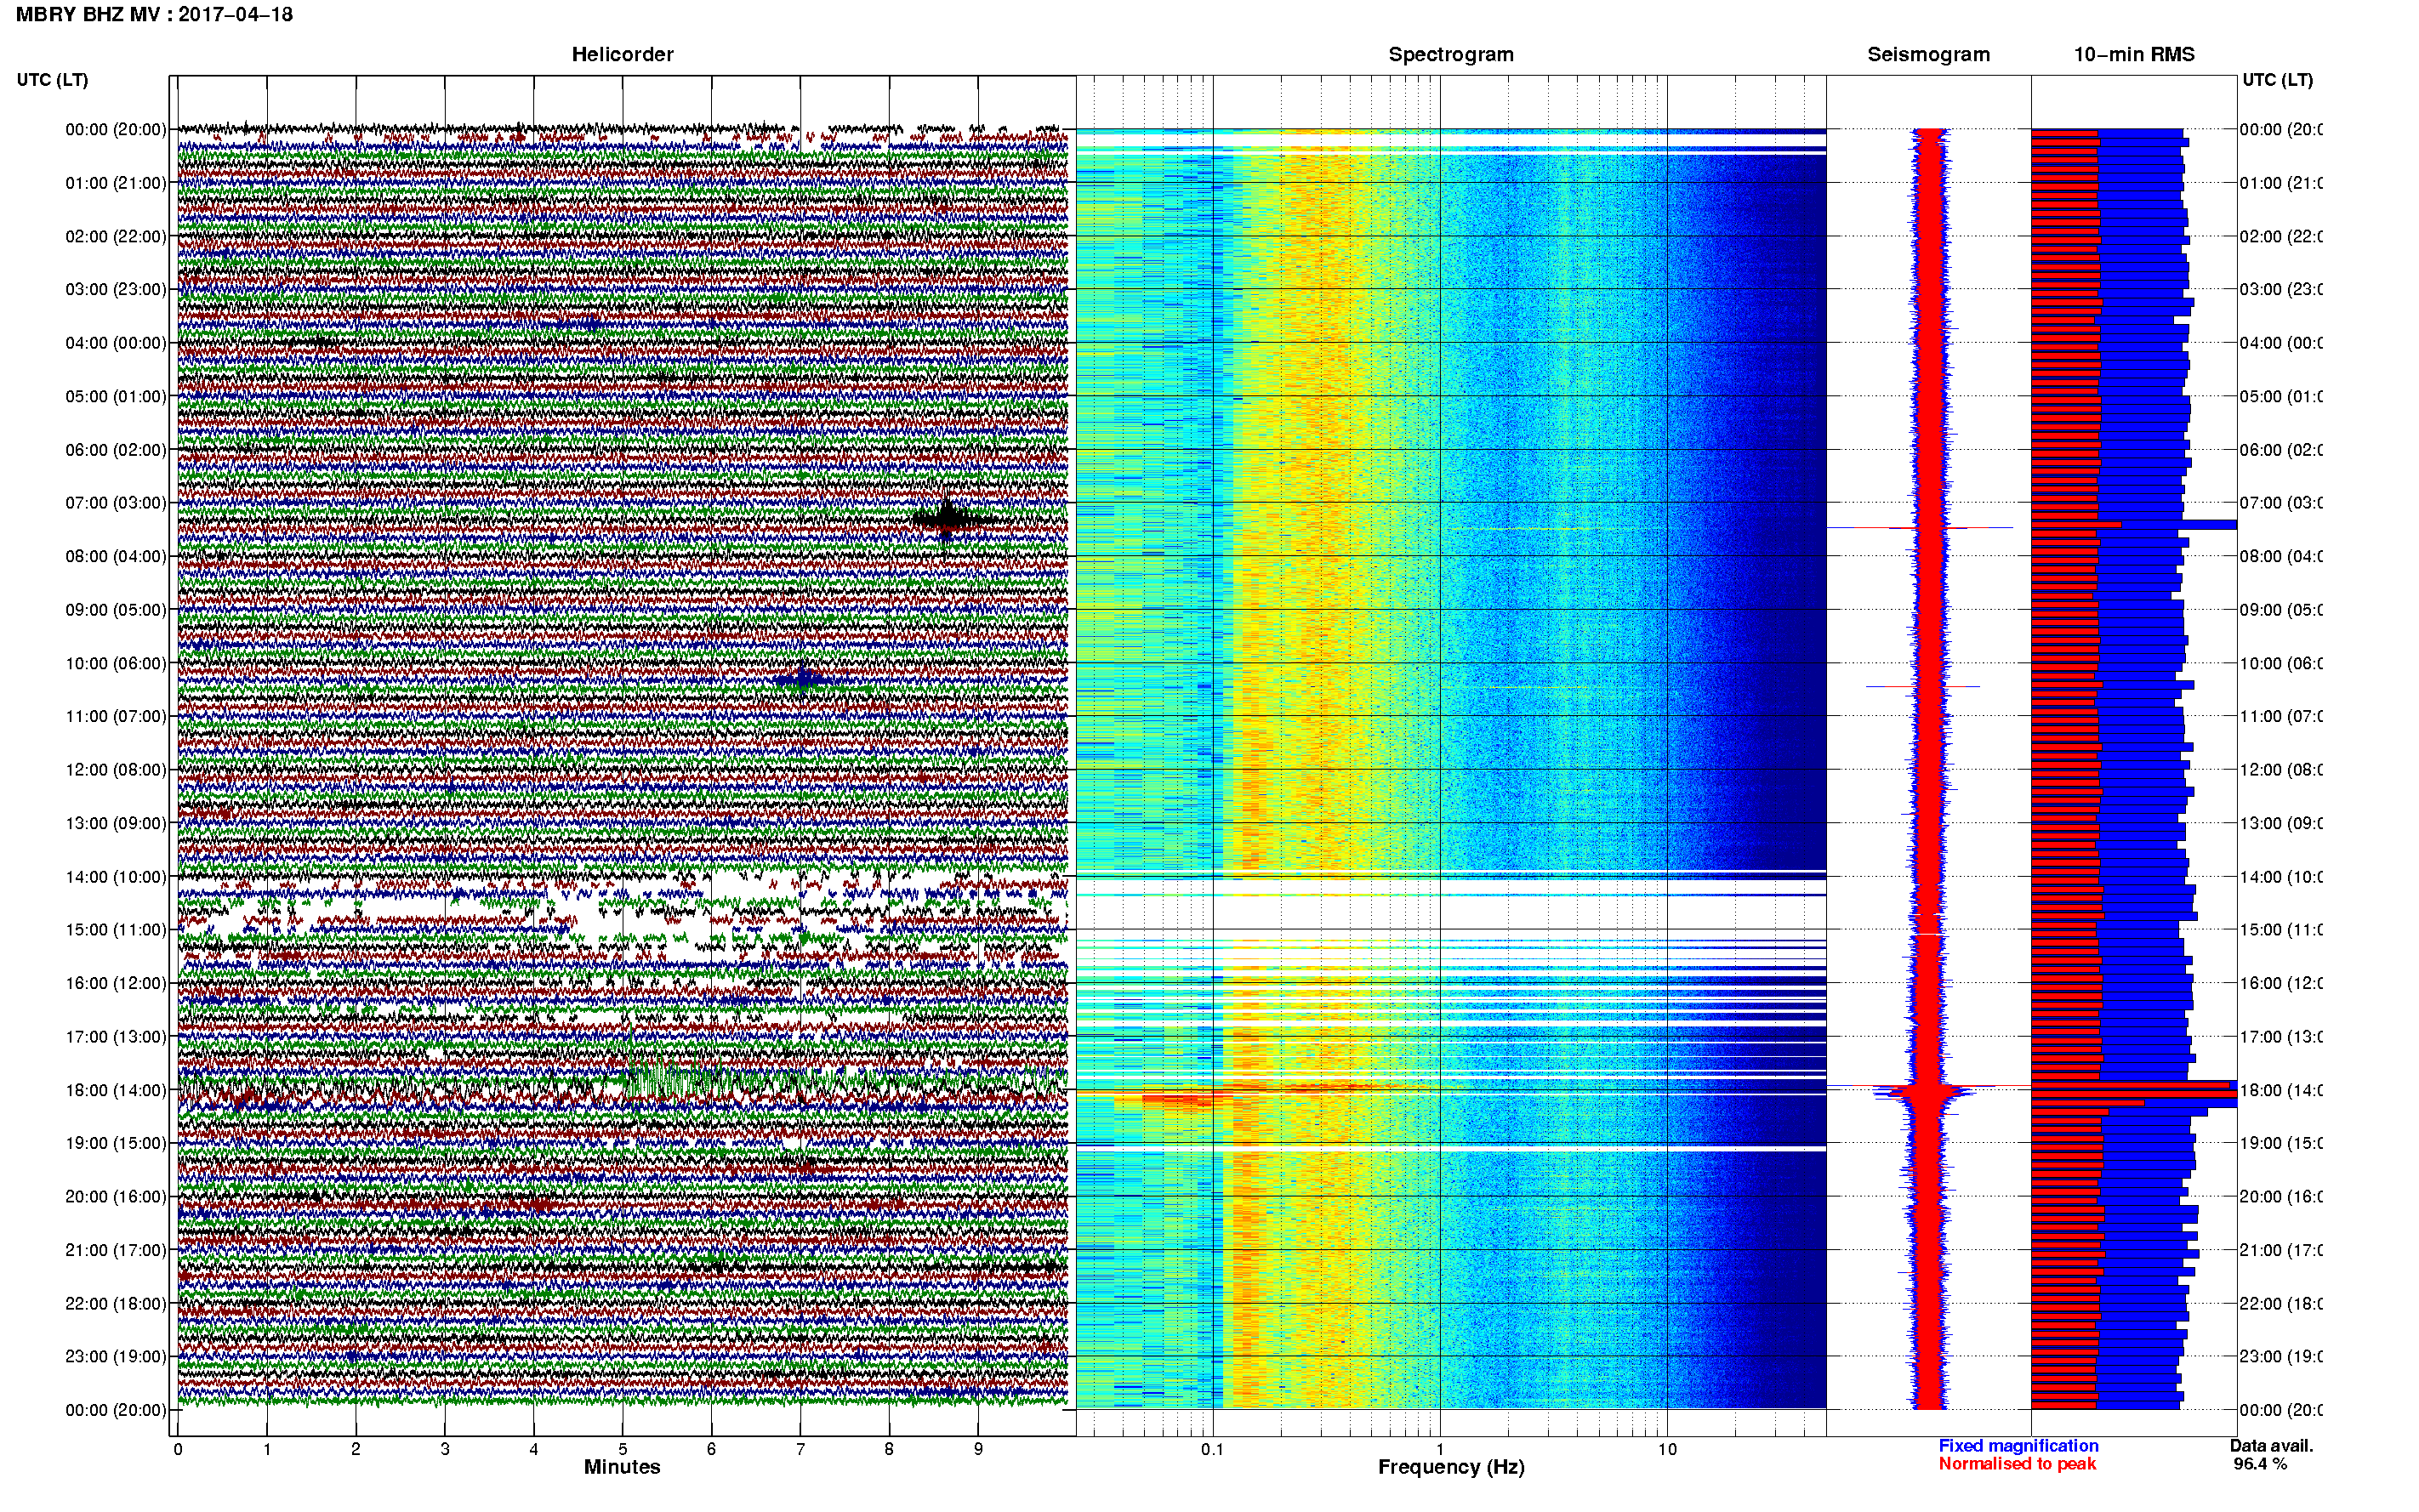Image resolution: width=2419 pixels, height=1512 pixels.
Task: Click the left 00:00 (20:00) label at the top of the axis
Action: coord(116,129)
